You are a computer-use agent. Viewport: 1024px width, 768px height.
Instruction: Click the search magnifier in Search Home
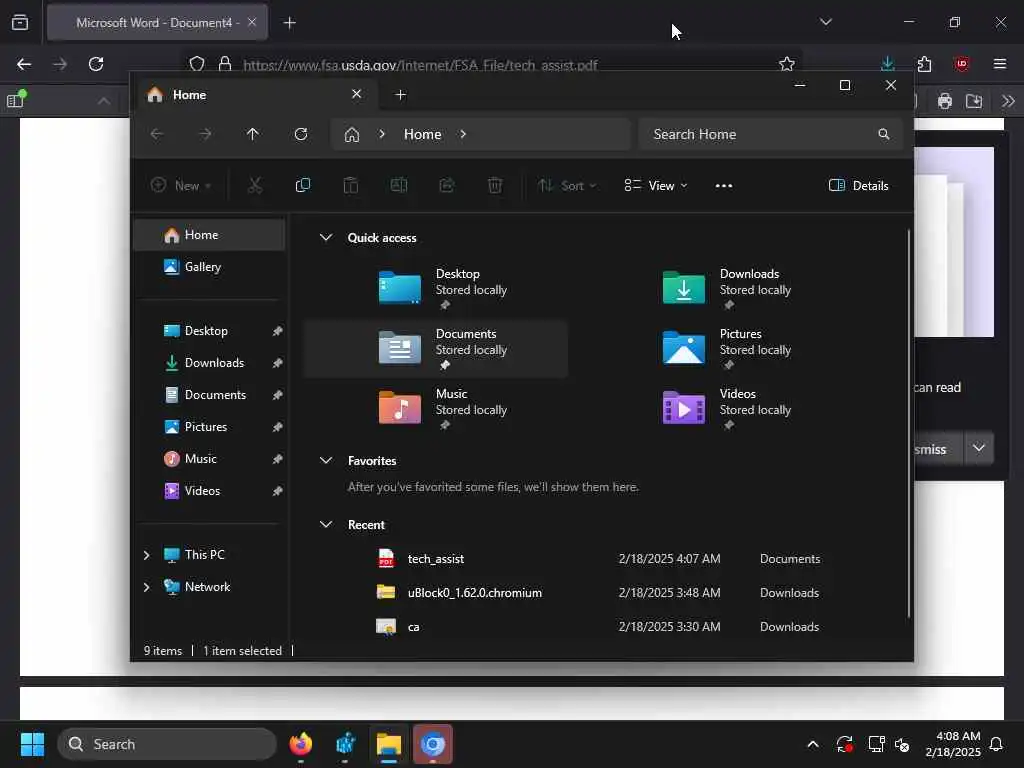(x=884, y=134)
